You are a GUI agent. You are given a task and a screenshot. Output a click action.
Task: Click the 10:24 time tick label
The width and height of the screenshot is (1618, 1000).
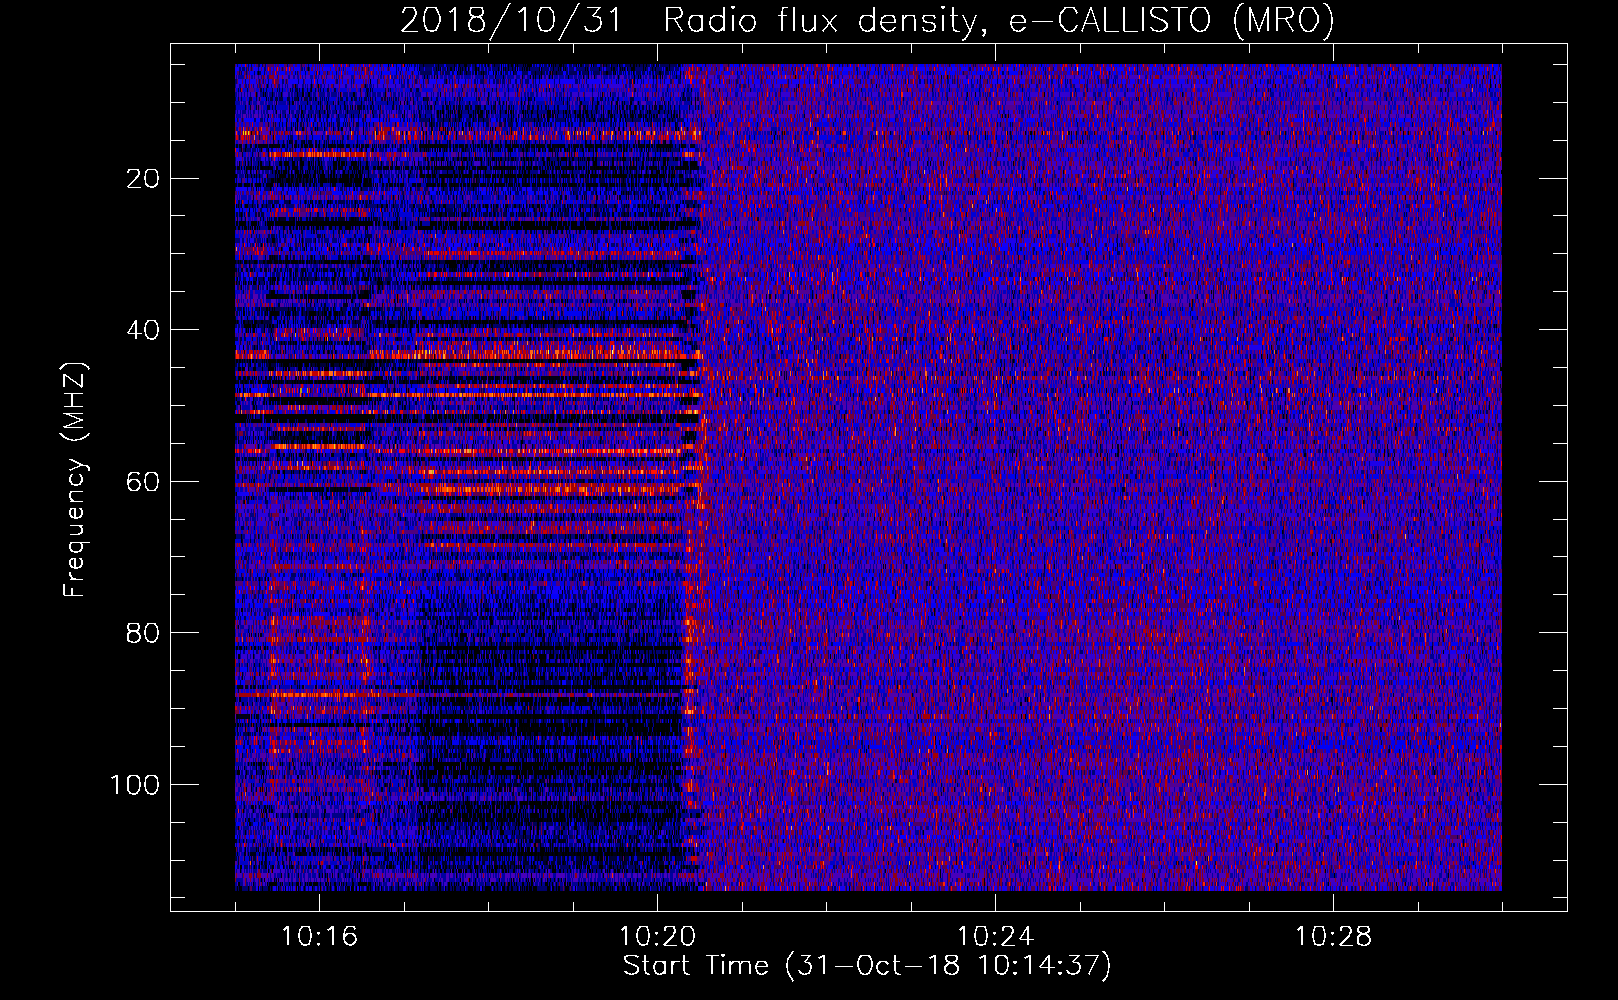pos(995,937)
